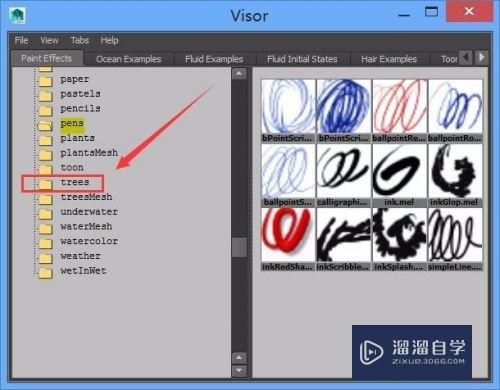
Task: Choose the ballpointS brush thumbnail
Action: click(288, 171)
